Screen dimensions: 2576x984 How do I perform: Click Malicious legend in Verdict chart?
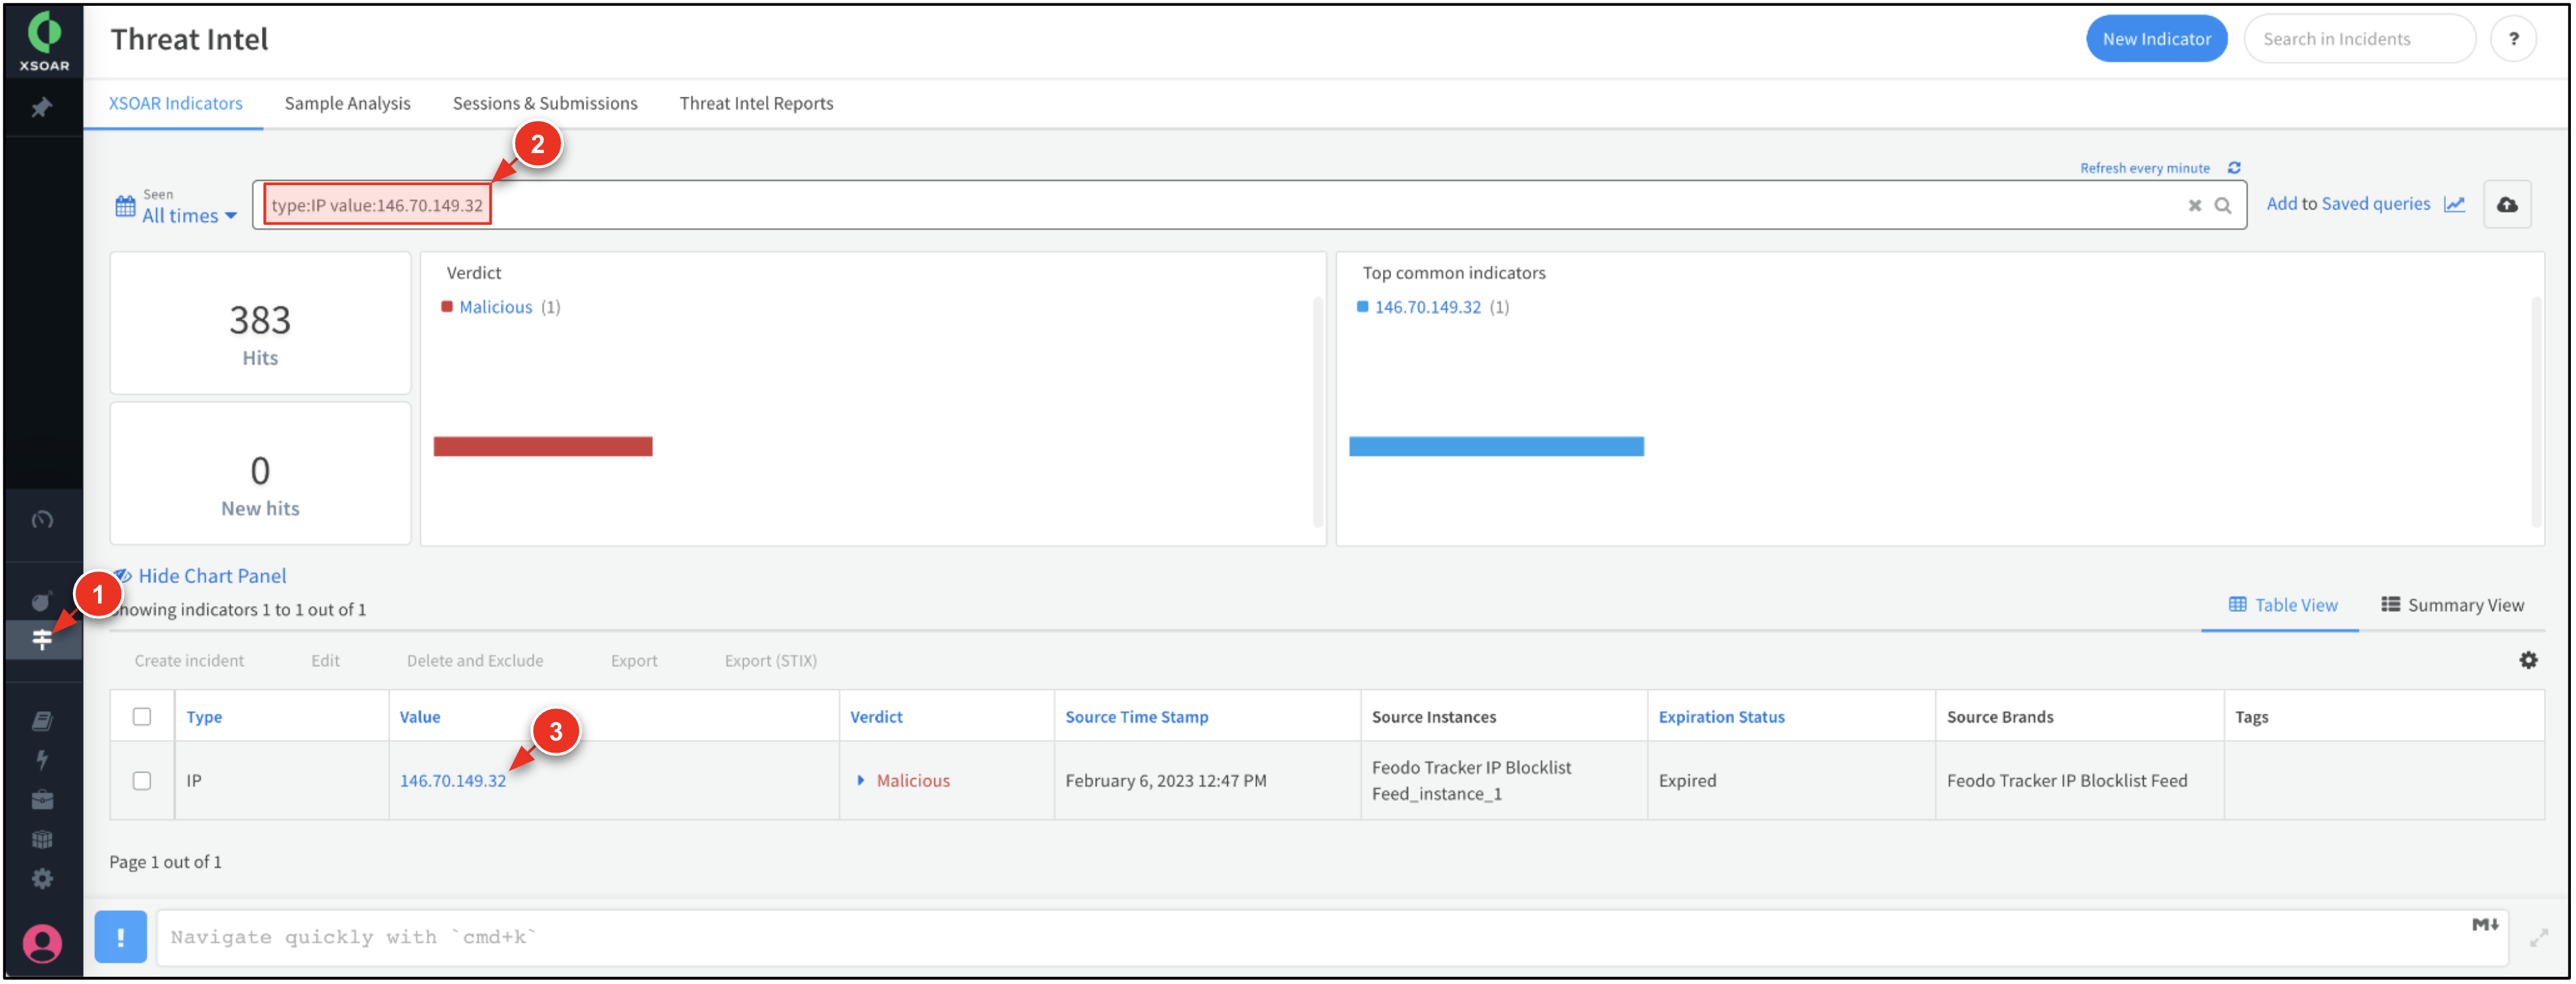(497, 307)
